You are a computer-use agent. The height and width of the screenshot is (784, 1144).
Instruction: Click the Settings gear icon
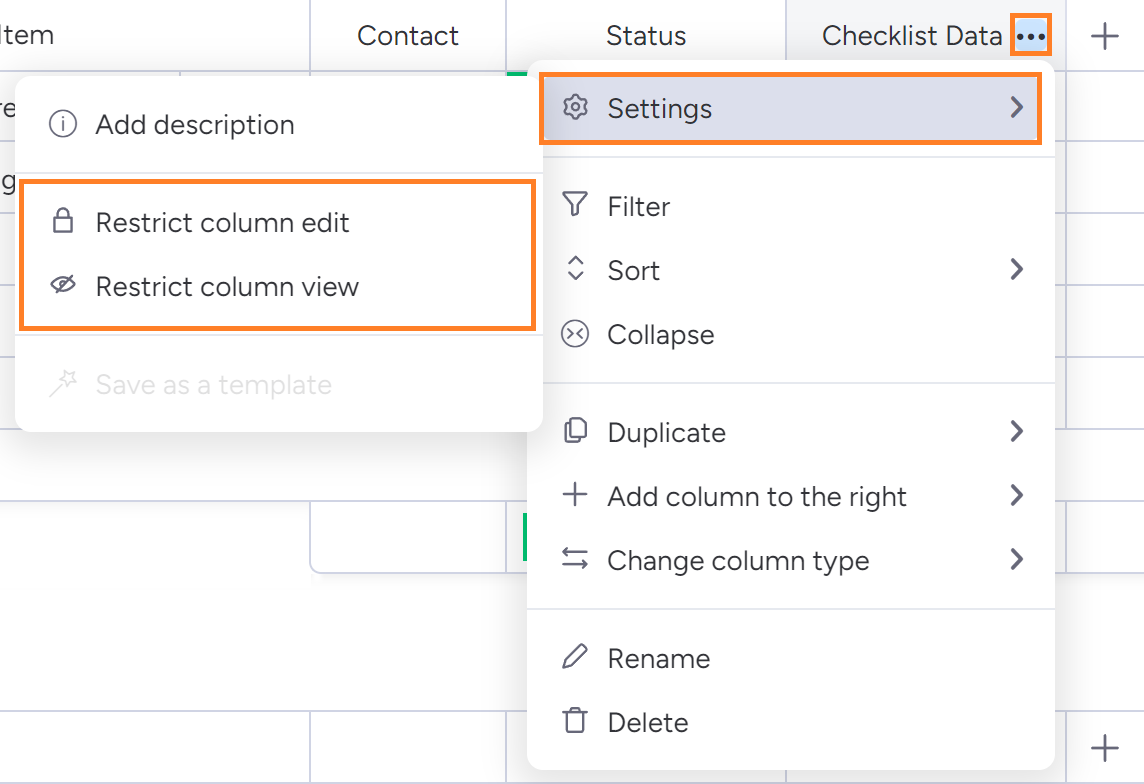tap(575, 108)
